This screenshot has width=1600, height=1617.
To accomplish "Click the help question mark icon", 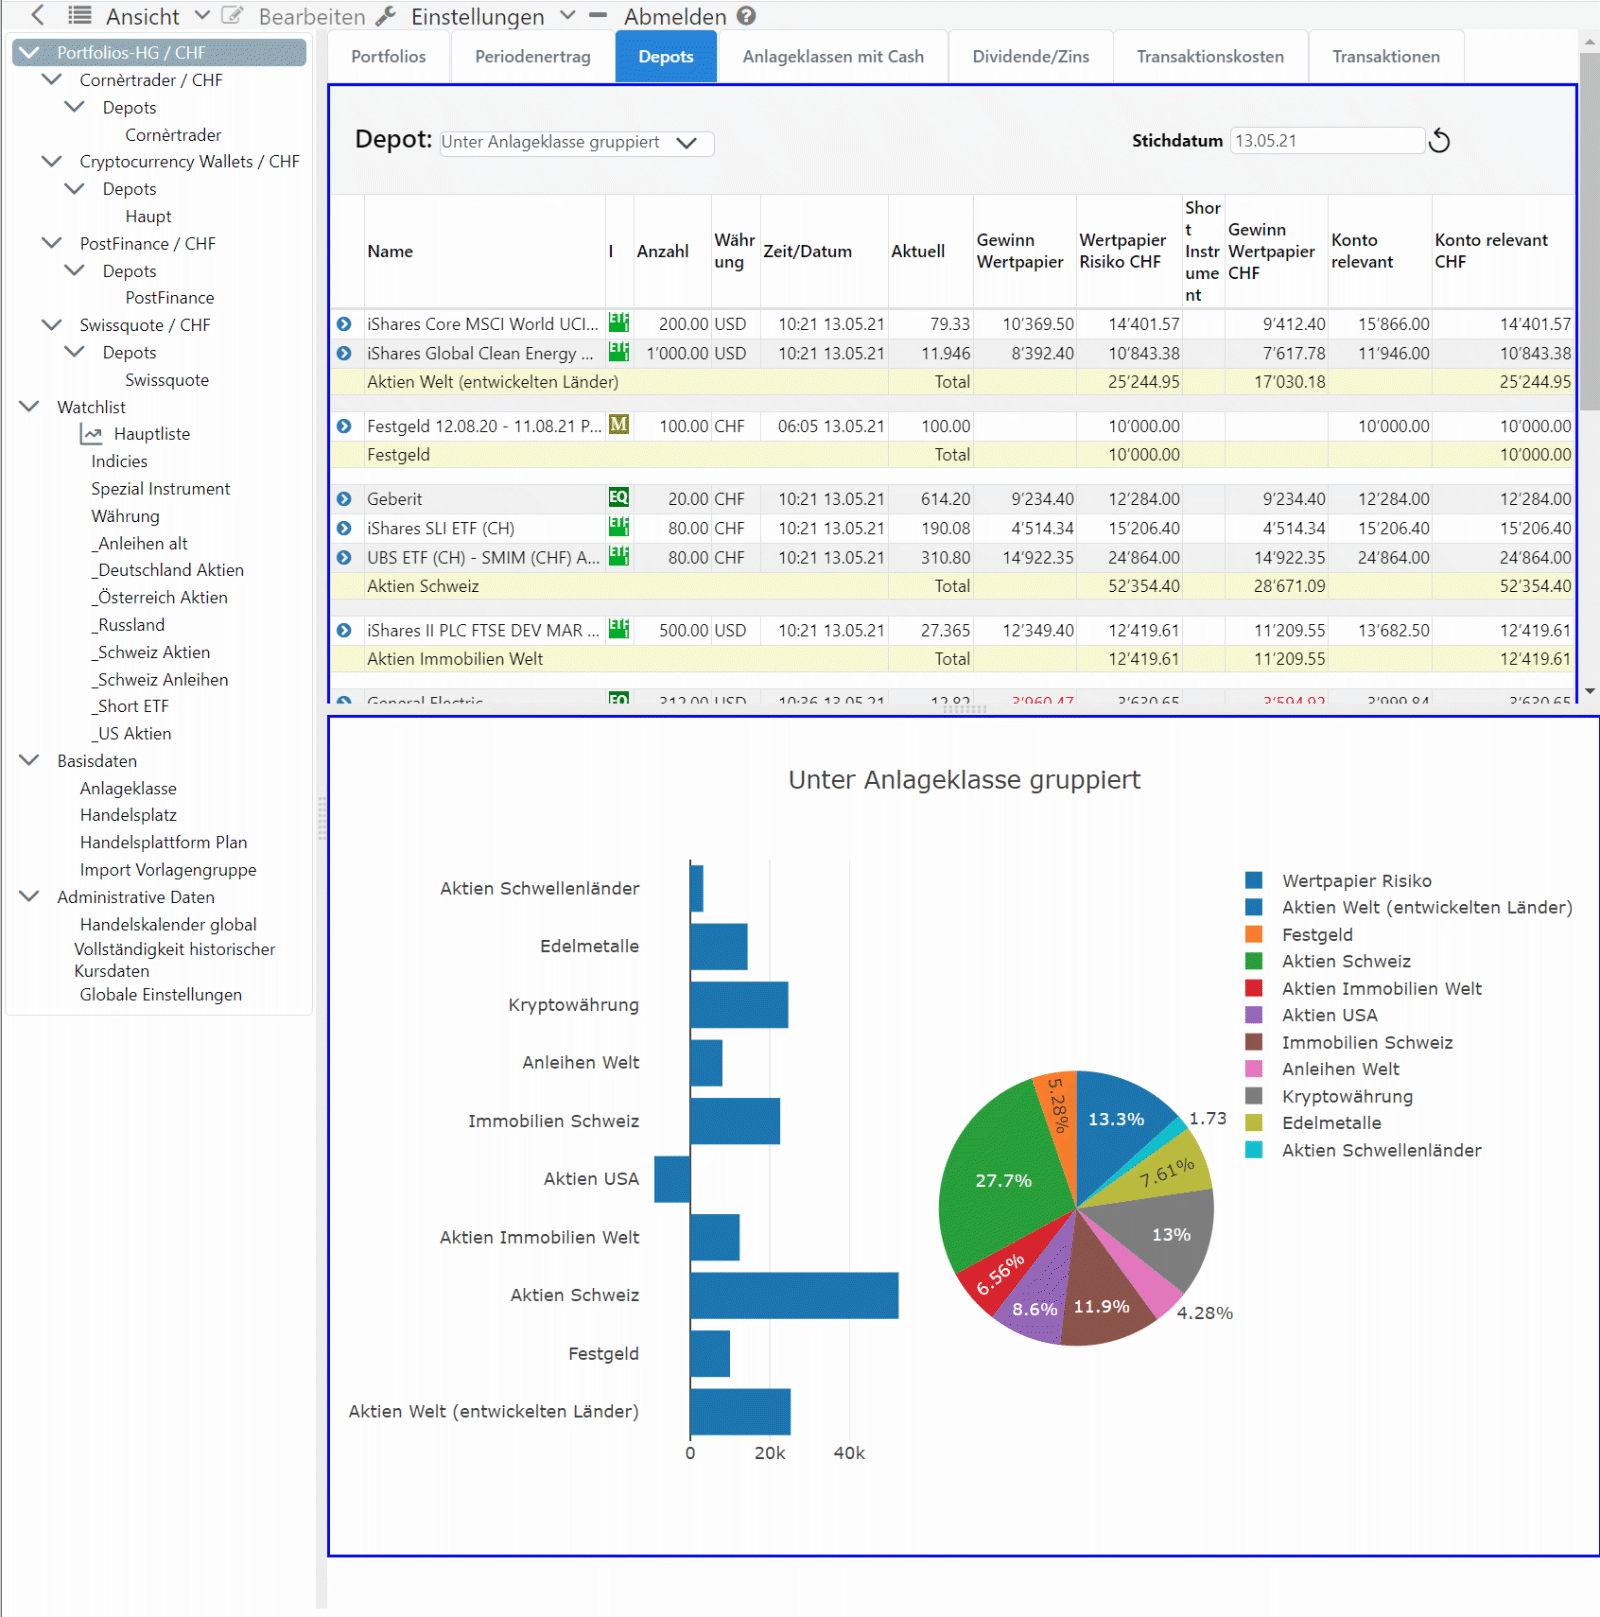I will point(746,16).
